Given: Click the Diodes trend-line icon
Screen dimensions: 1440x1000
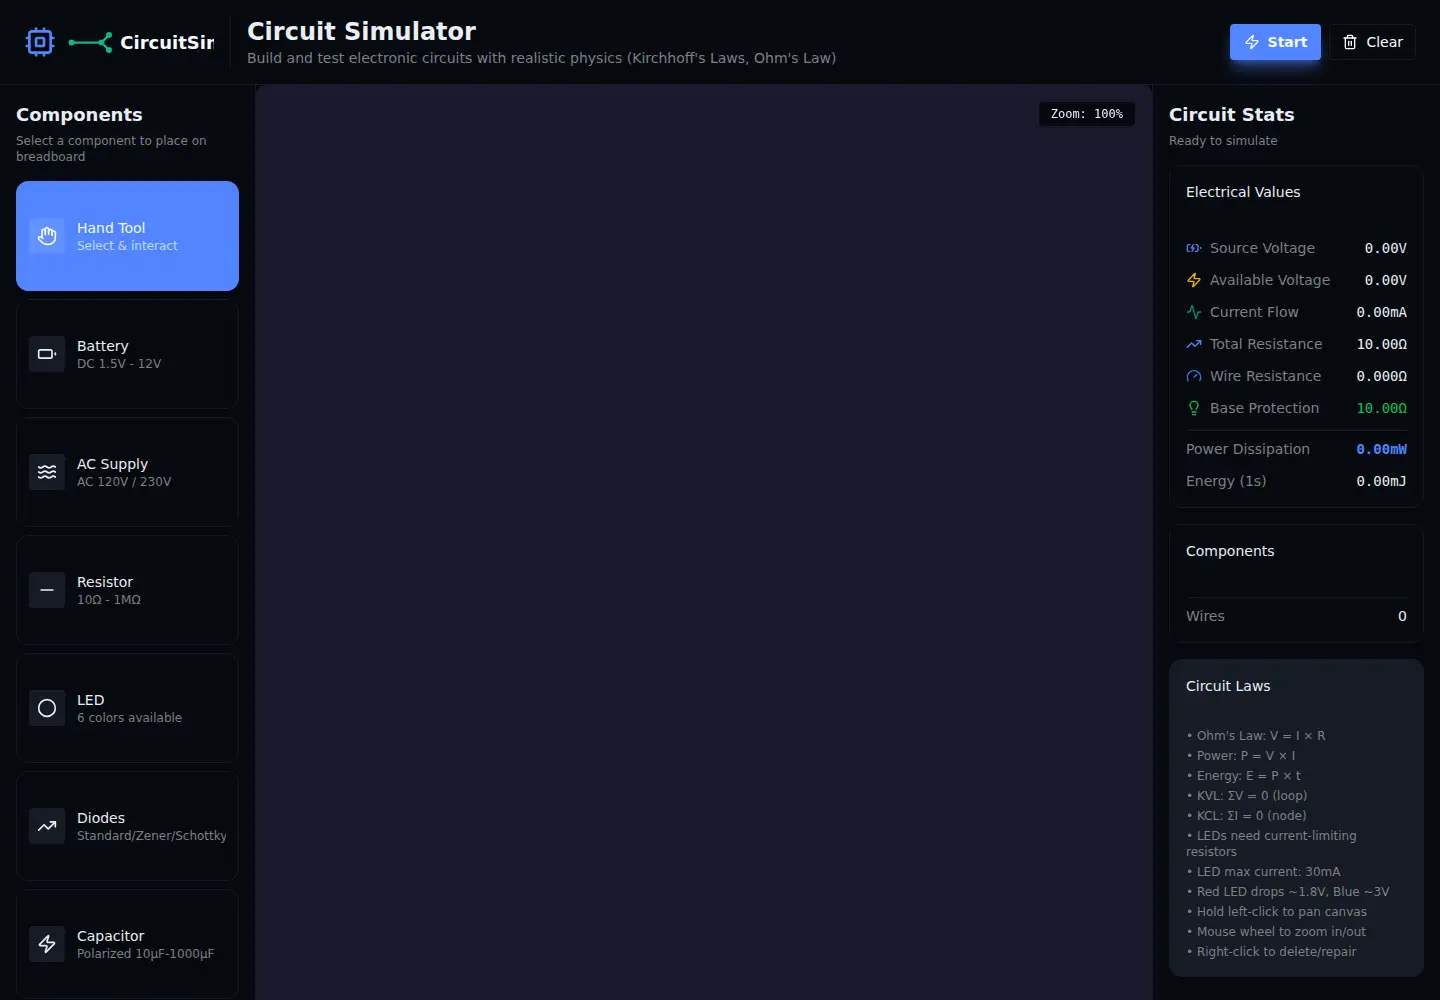Looking at the screenshot, I should pos(47,826).
